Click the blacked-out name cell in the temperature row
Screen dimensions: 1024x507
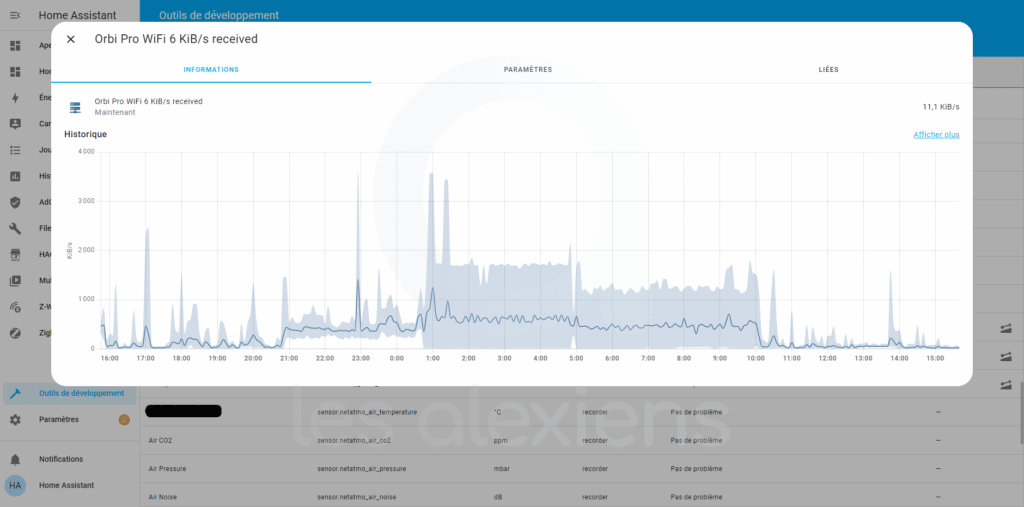(x=183, y=411)
